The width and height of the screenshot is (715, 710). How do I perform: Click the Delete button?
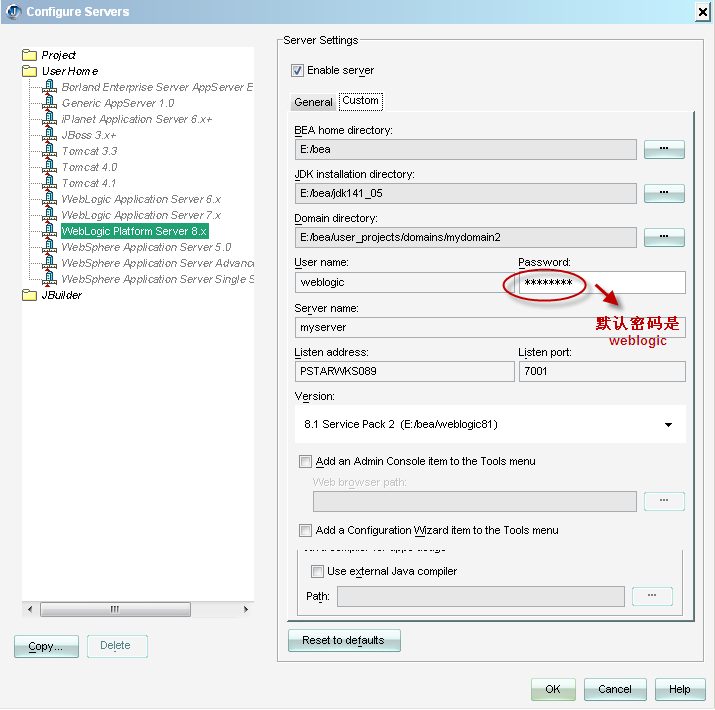point(117,646)
